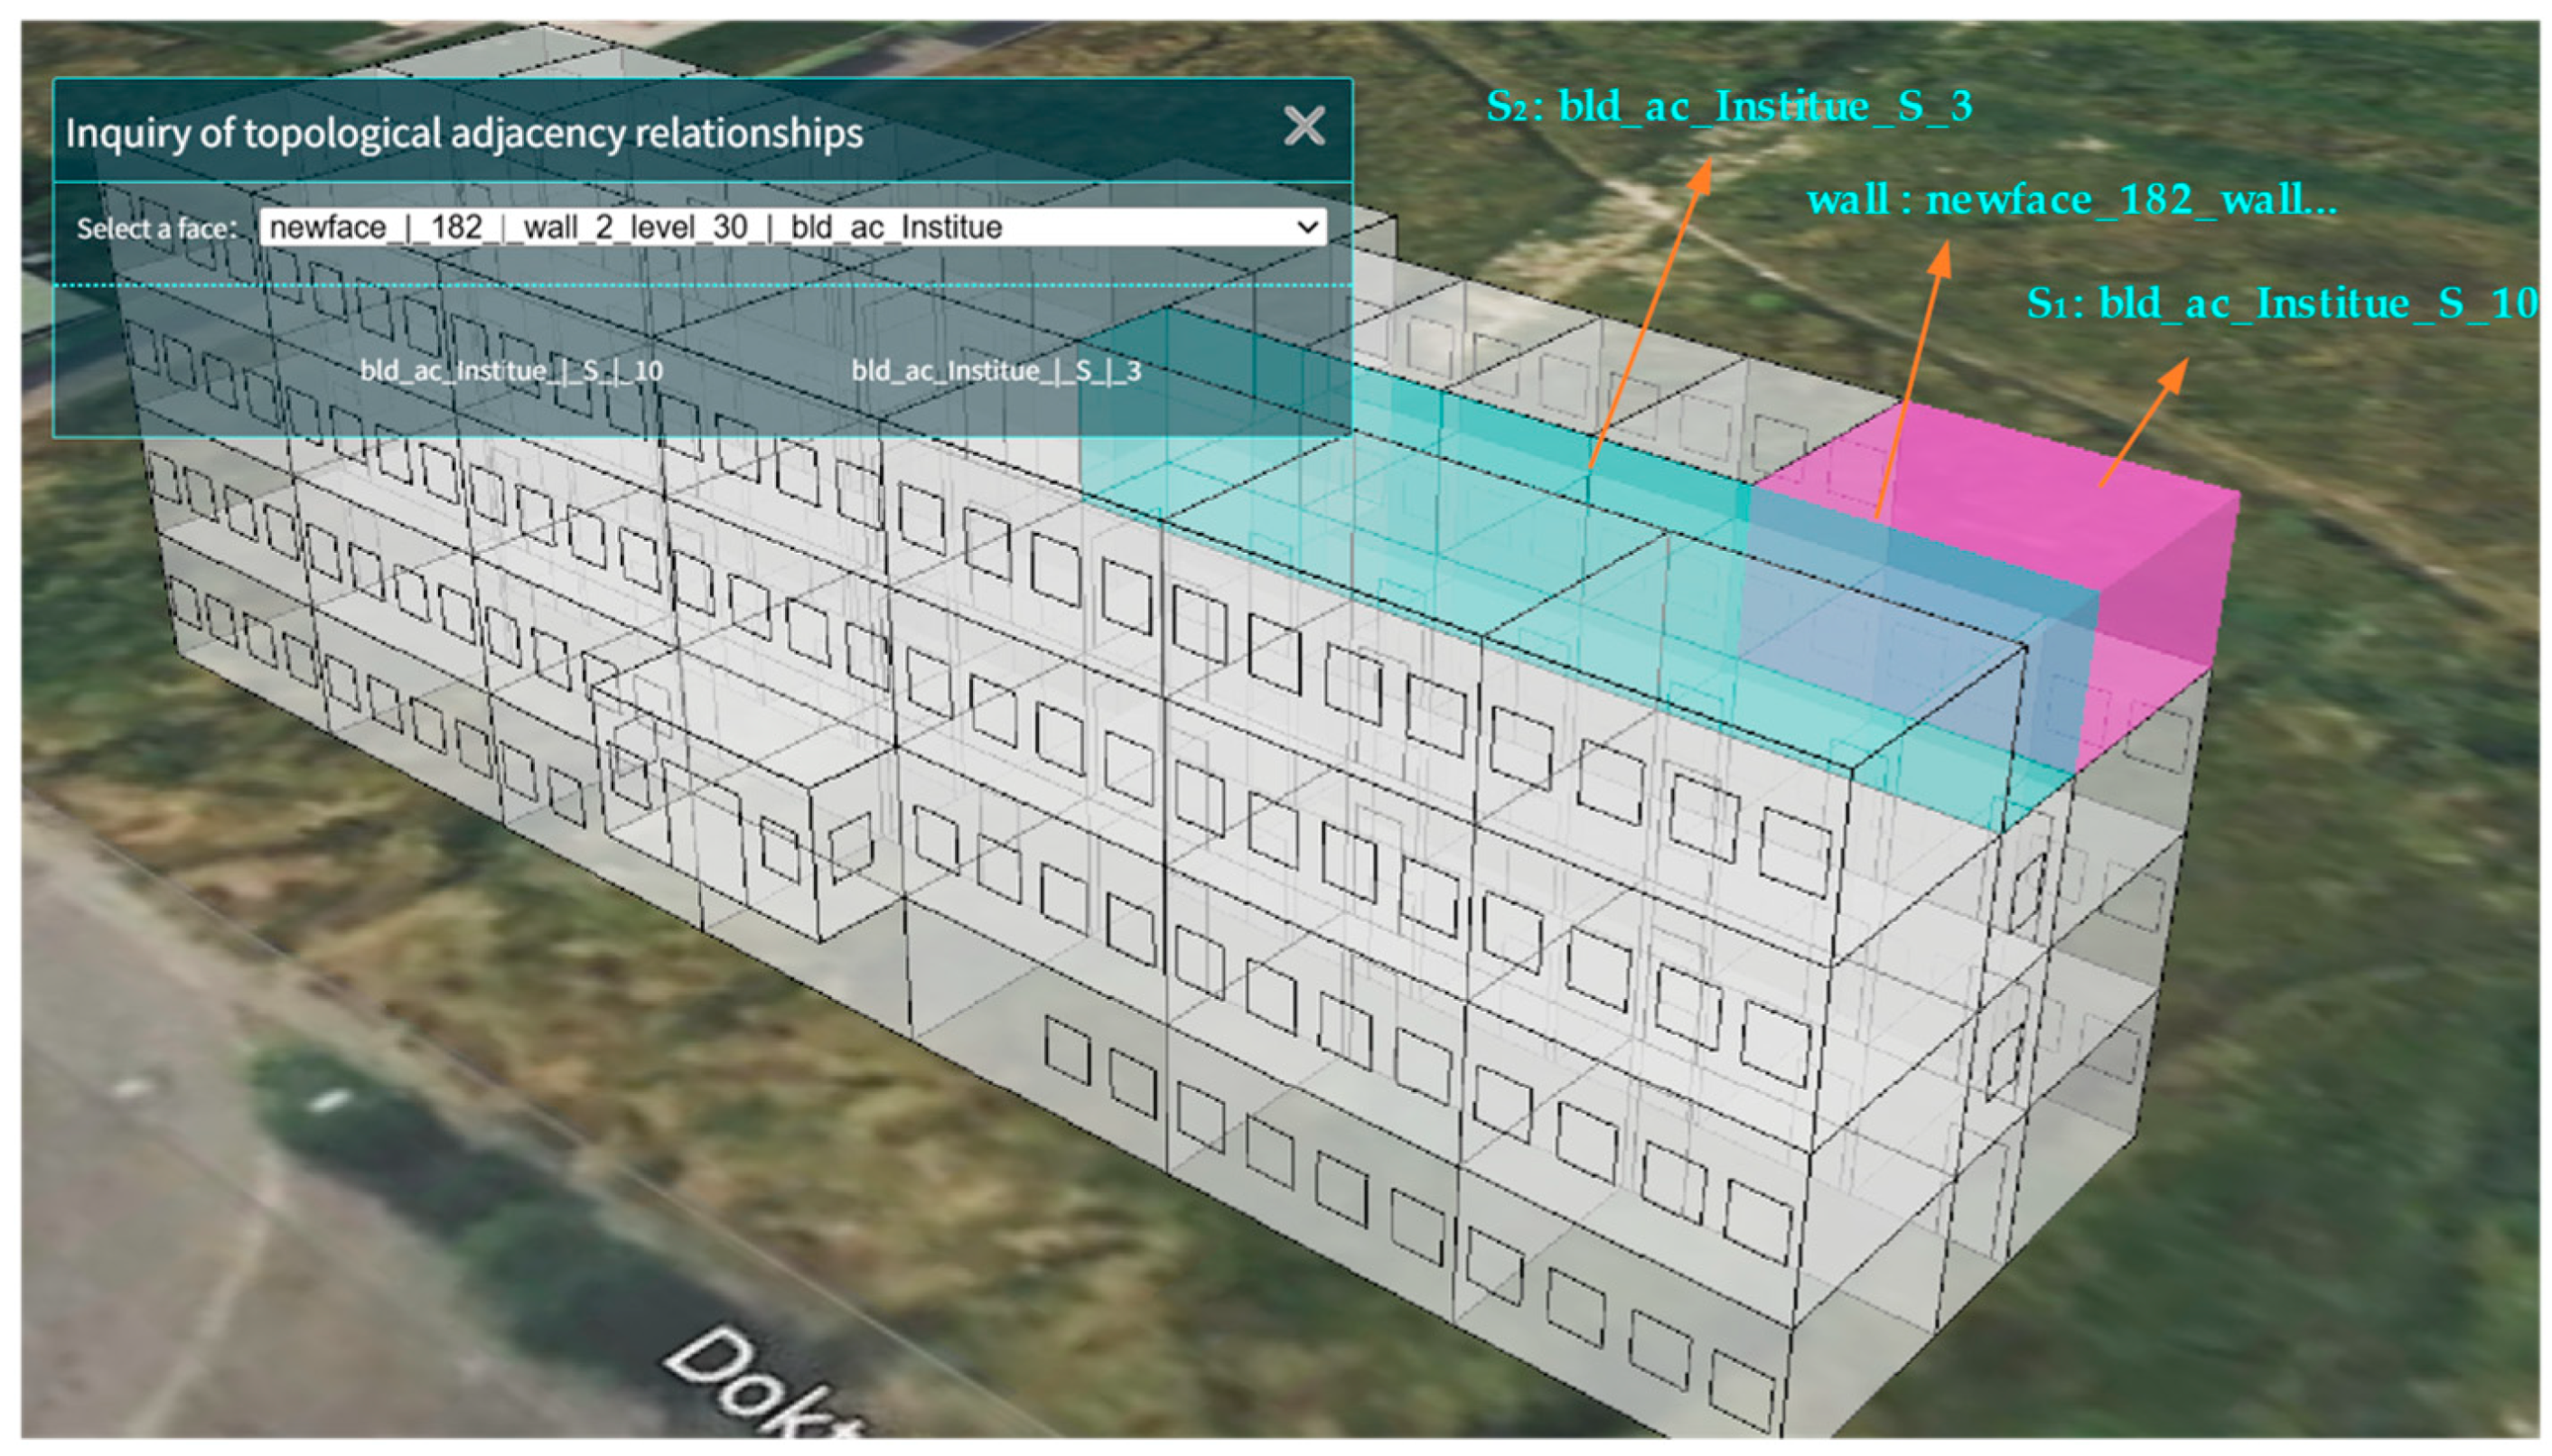The width and height of the screenshot is (2552, 1456).
Task: Click the dropdown chevron arrow
Action: pos(1306,227)
